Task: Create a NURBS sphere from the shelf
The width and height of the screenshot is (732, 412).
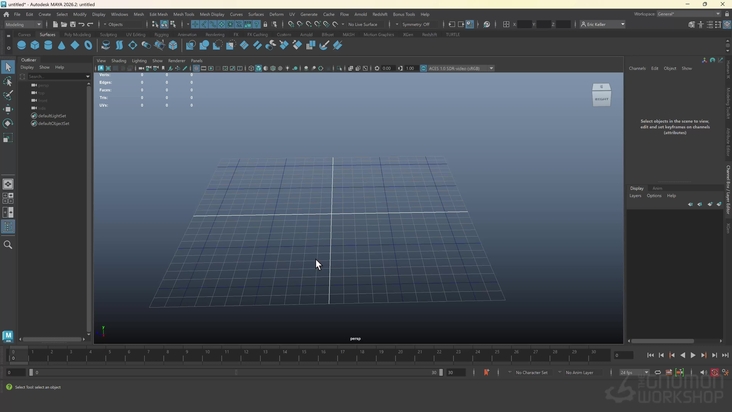Action: [x=22, y=45]
